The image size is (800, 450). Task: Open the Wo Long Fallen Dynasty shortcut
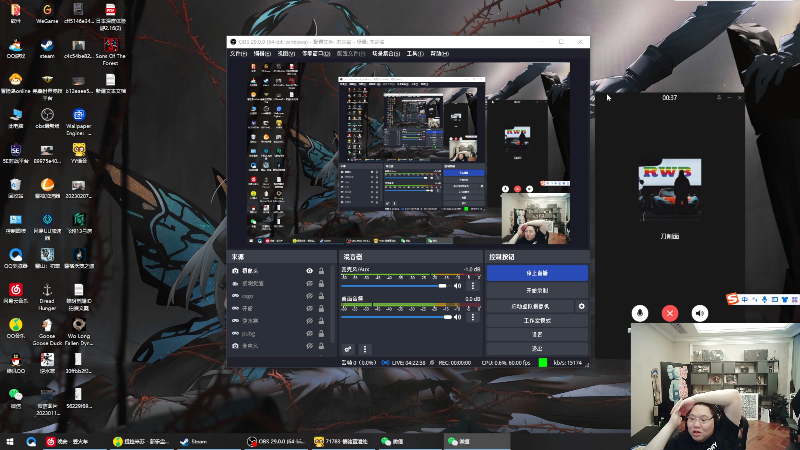[79, 332]
